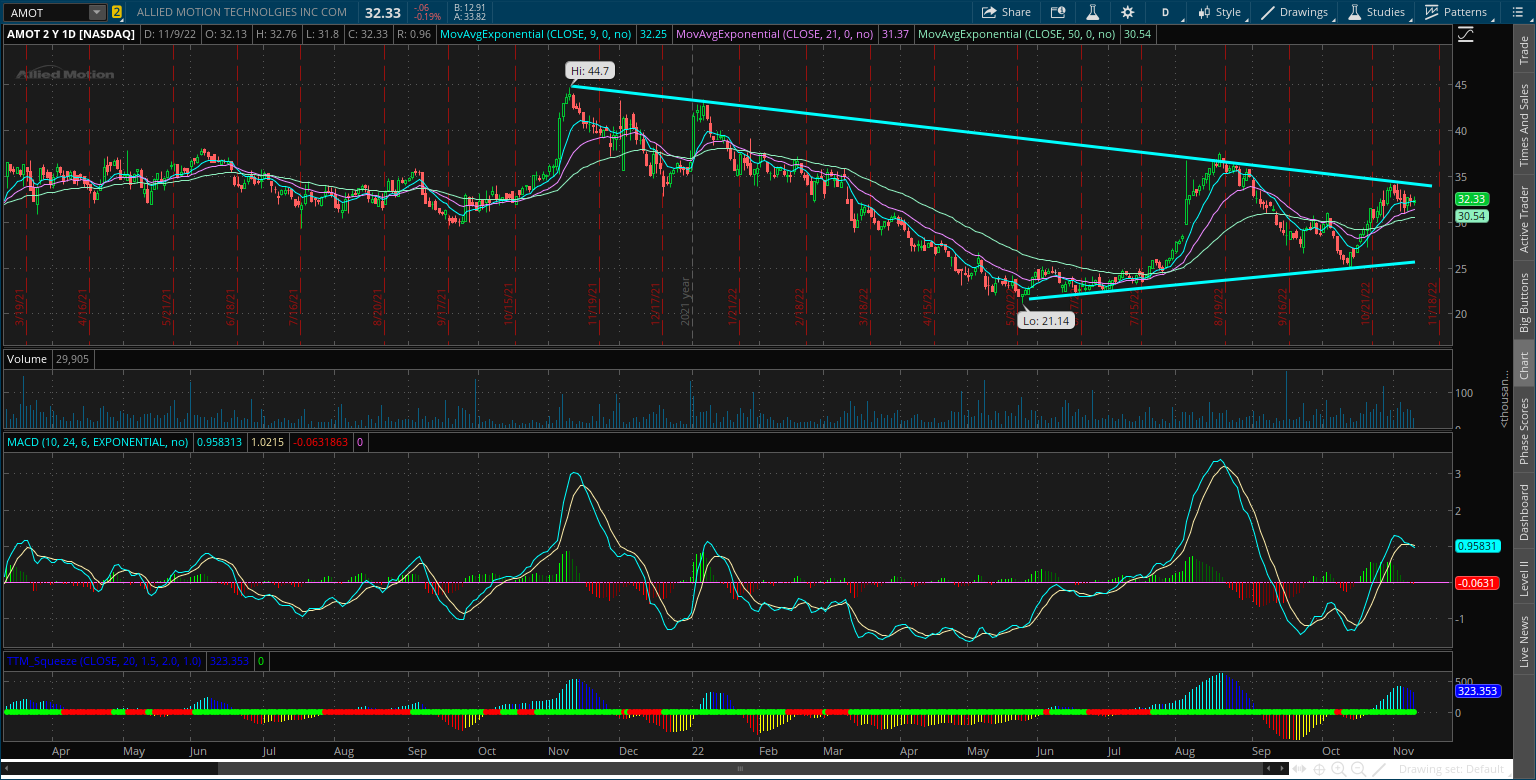
Task: Click the Volume study label
Action: coord(27,358)
